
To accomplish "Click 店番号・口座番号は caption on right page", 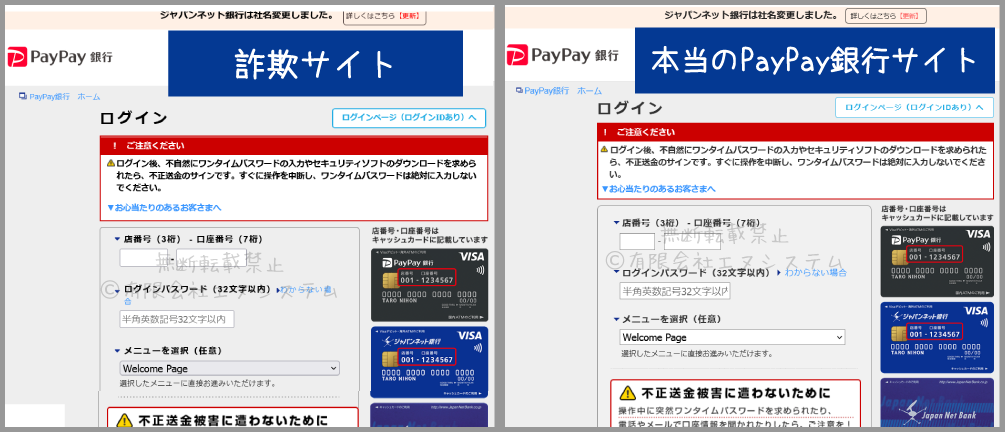I will point(913,209).
